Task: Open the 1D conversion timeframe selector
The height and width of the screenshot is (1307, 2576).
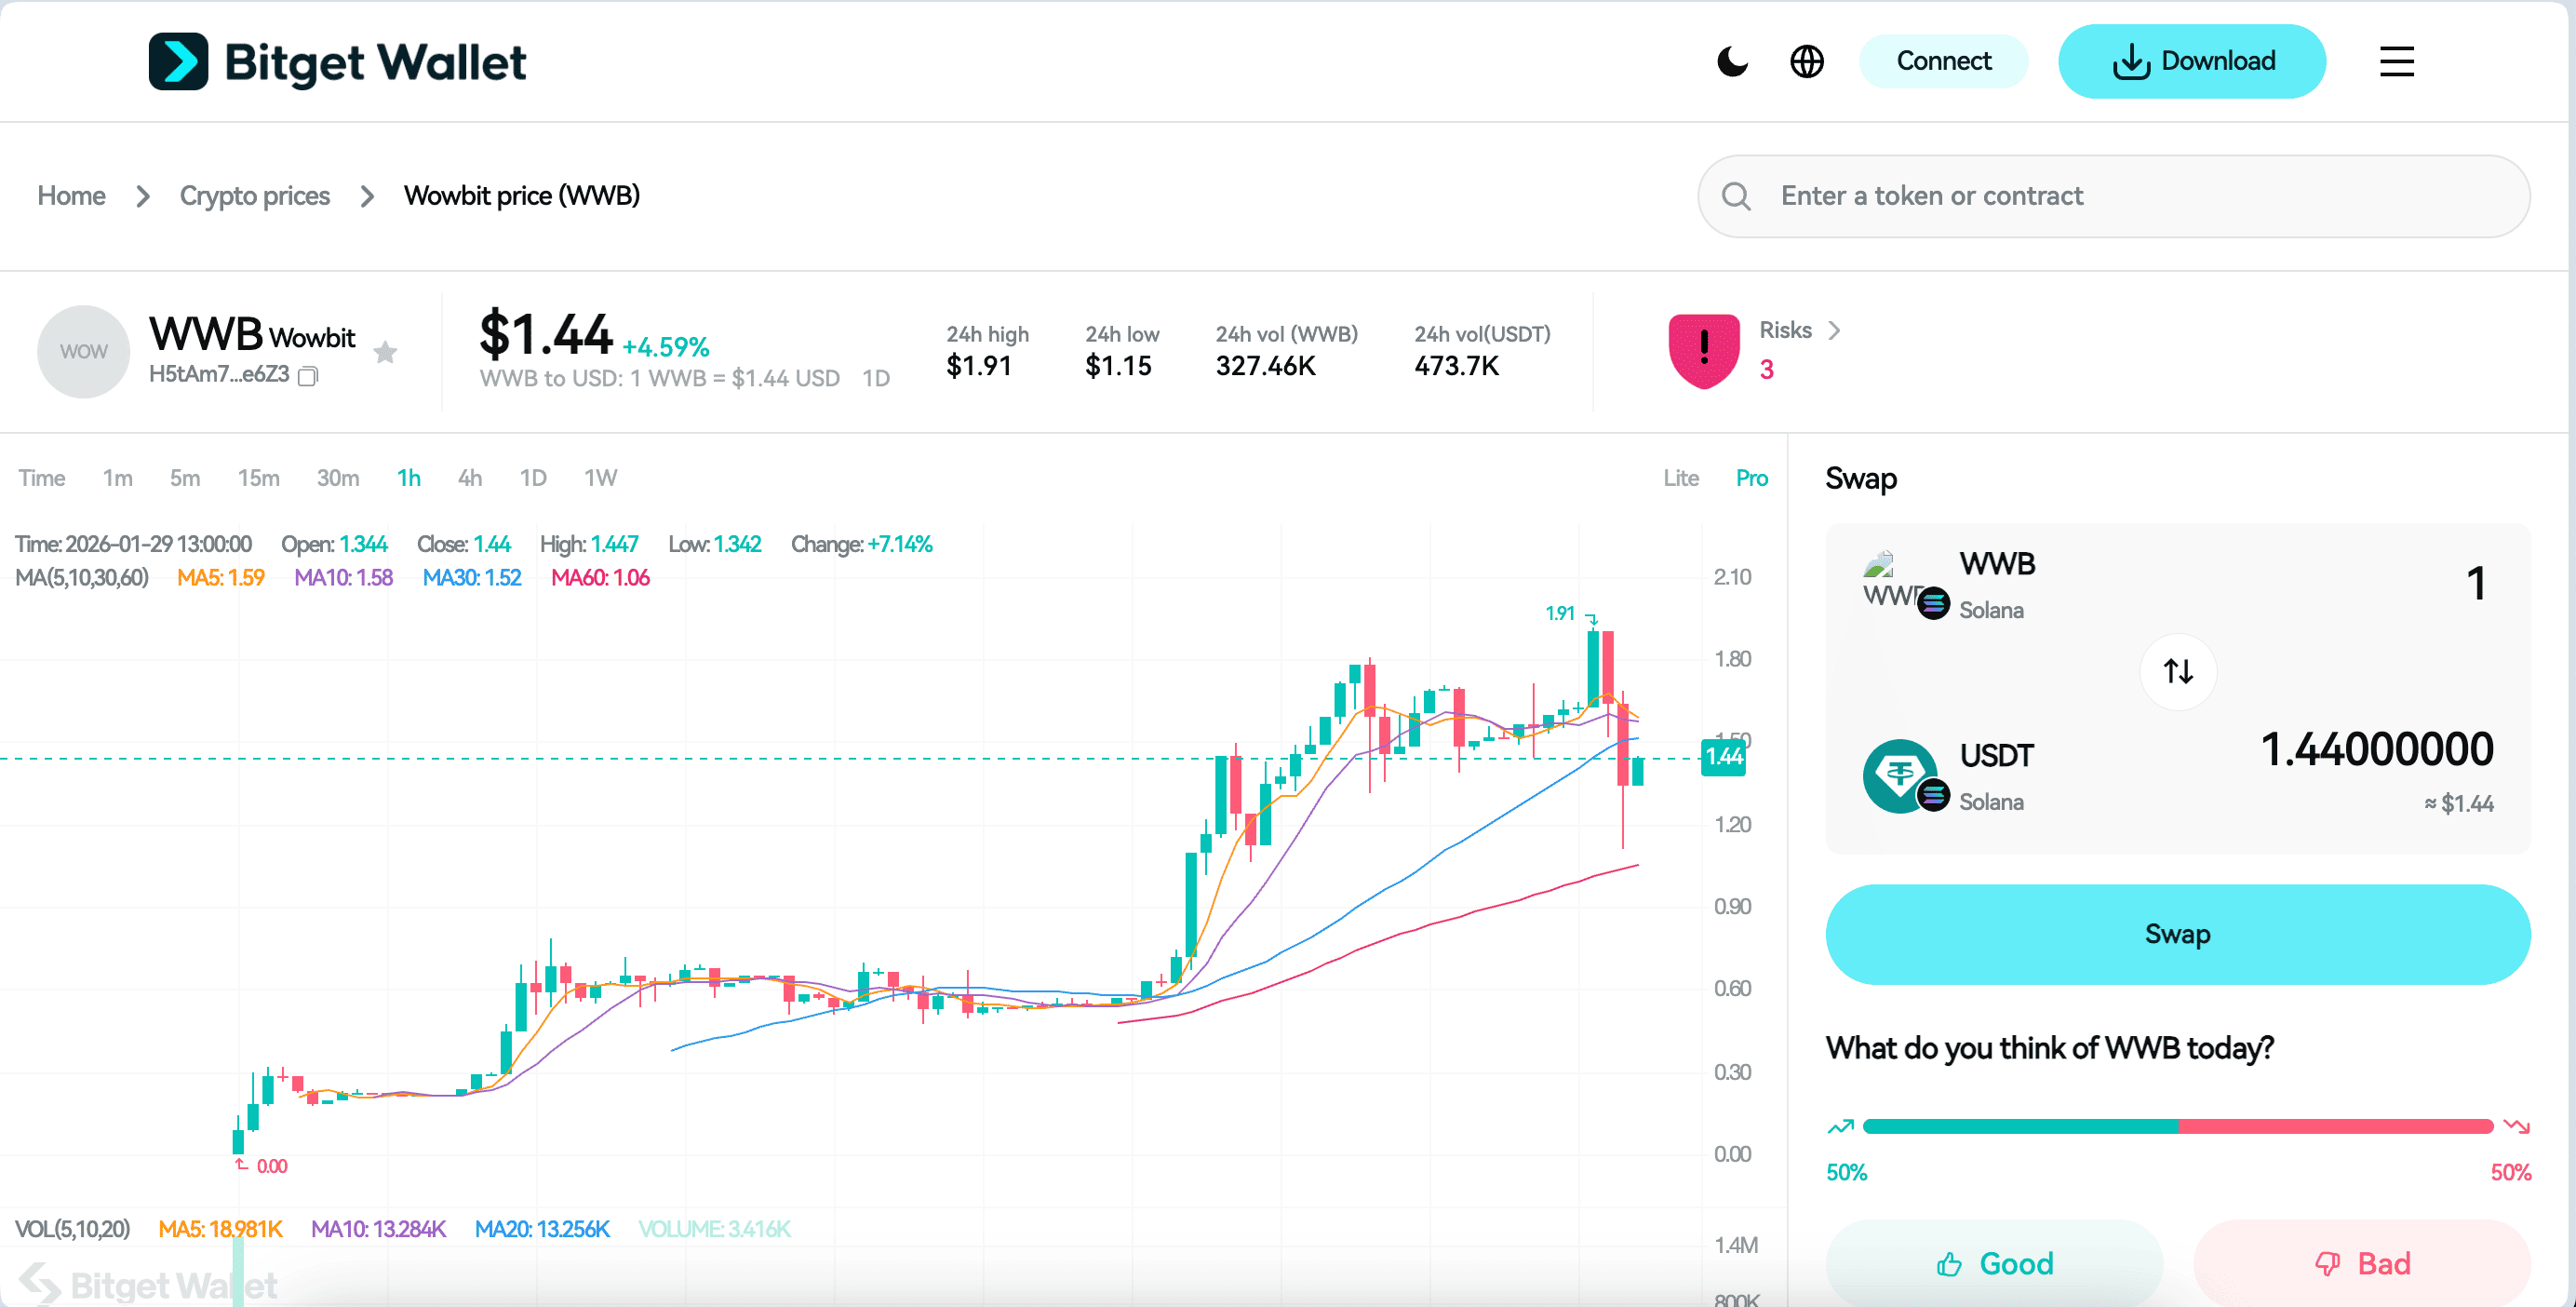Action: pyautogui.click(x=875, y=378)
